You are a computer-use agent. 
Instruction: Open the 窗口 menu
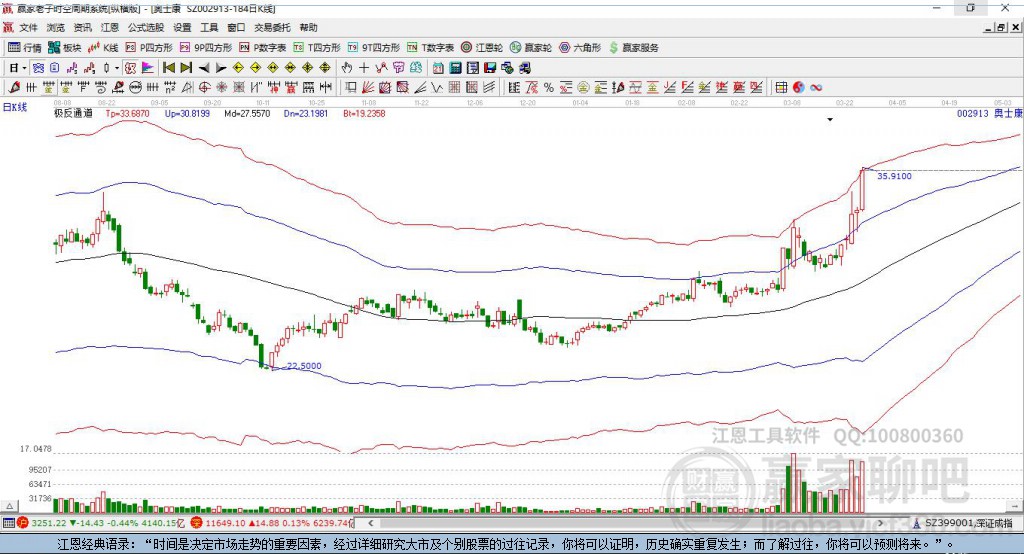point(236,27)
